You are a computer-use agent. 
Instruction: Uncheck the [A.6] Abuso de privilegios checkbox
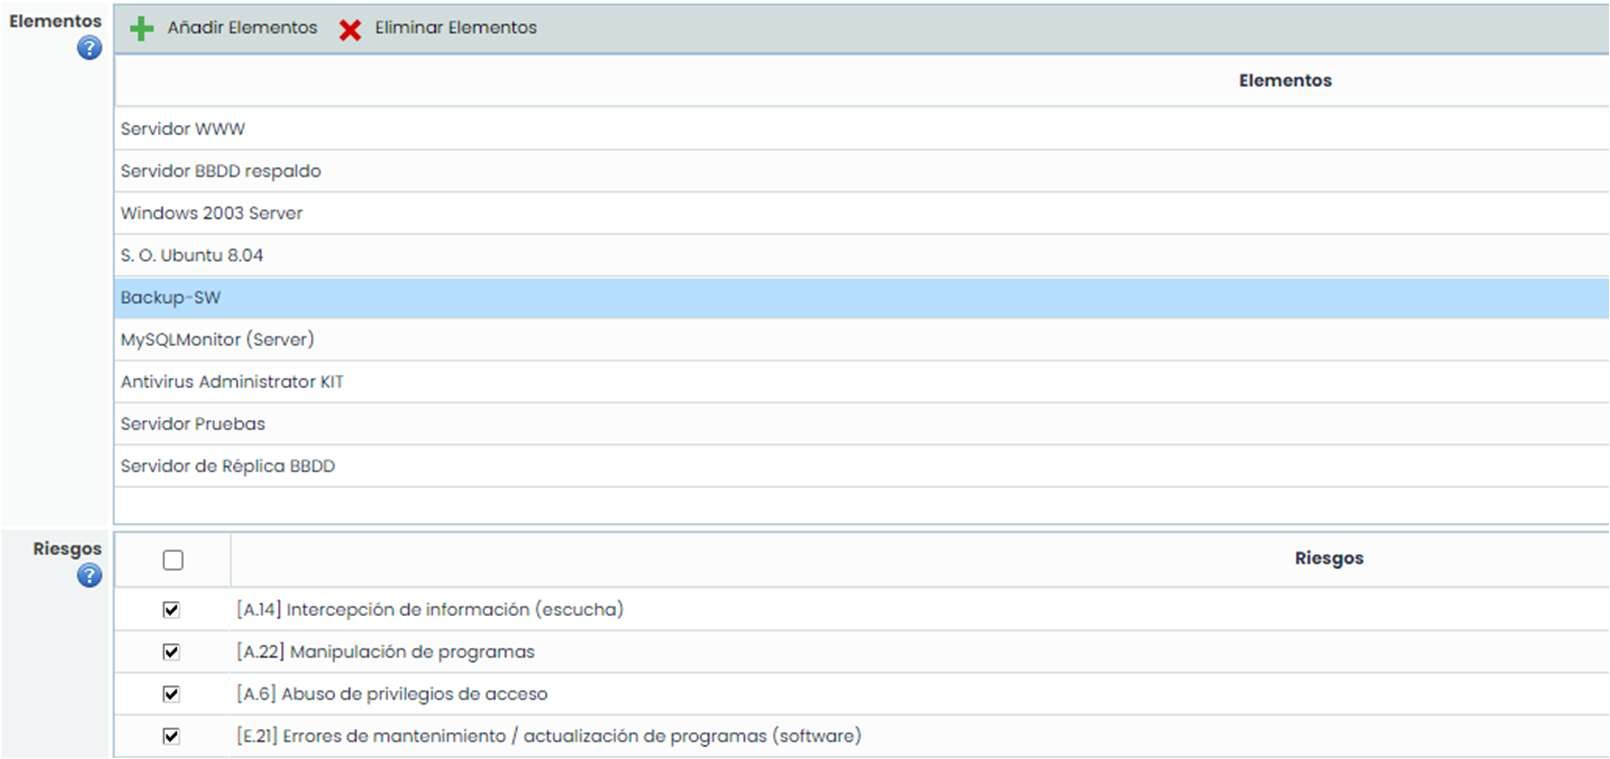[172, 694]
